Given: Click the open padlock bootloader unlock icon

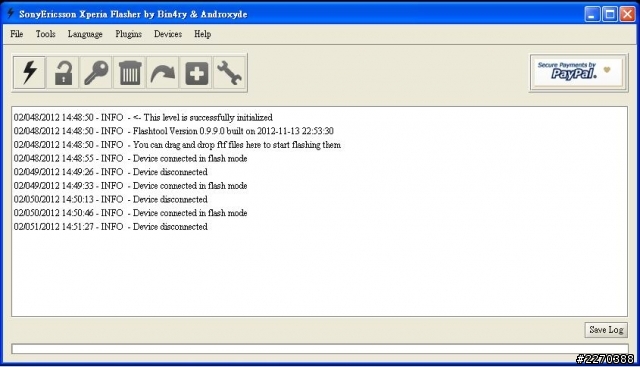Looking at the screenshot, I should click(x=63, y=73).
